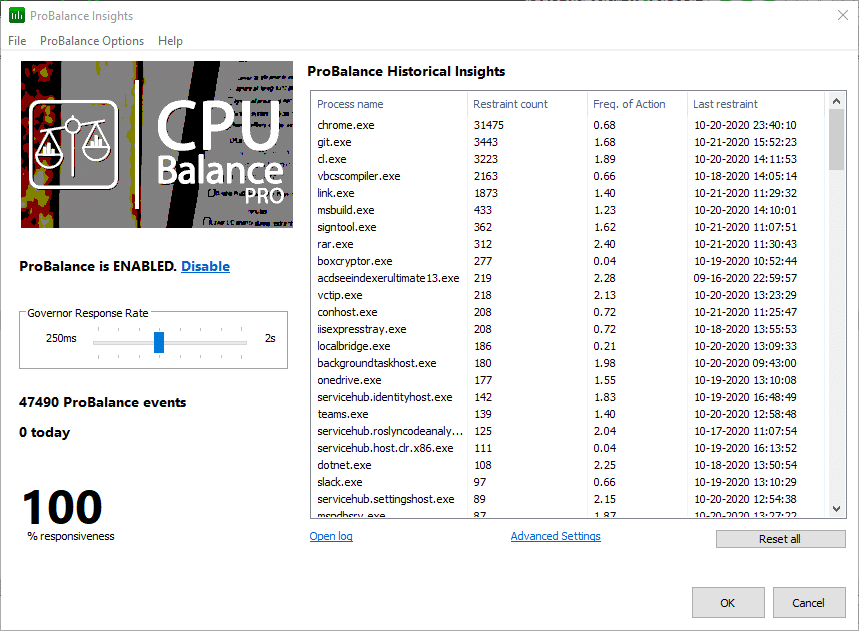Sort by Restraint count column header
Image resolution: width=859 pixels, height=631 pixels.
[x=528, y=104]
